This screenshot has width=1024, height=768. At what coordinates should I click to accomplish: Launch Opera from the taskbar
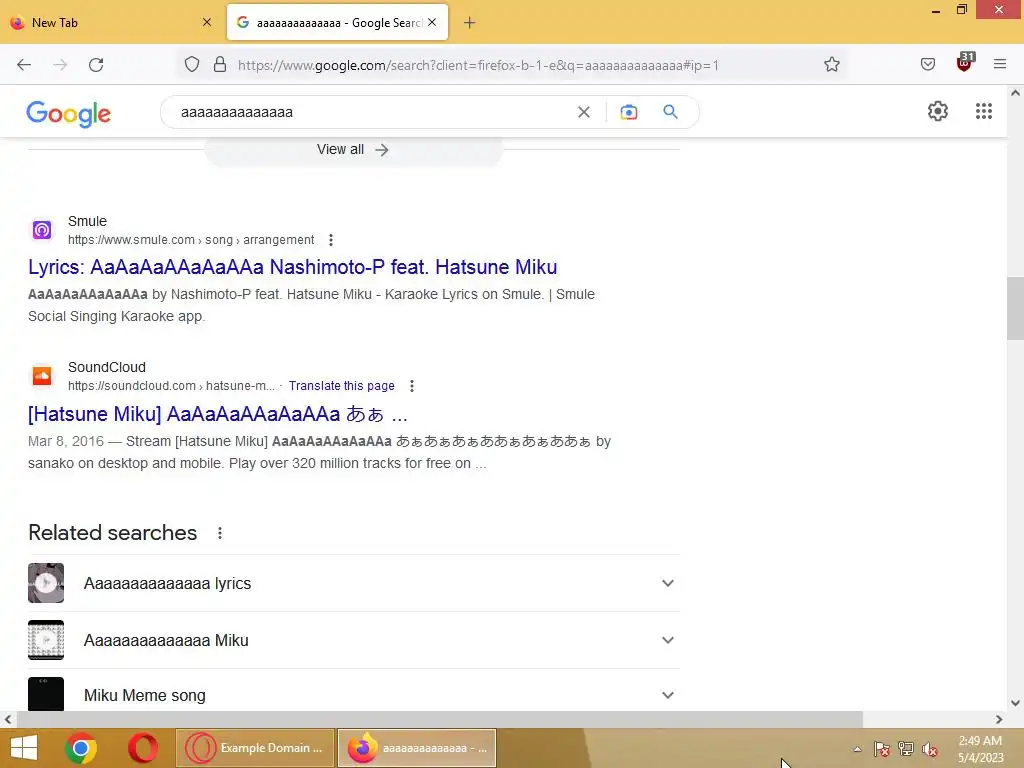pyautogui.click(x=142, y=748)
